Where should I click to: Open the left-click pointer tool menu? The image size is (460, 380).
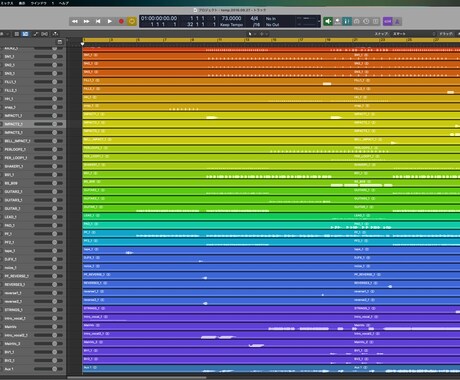click(x=251, y=34)
